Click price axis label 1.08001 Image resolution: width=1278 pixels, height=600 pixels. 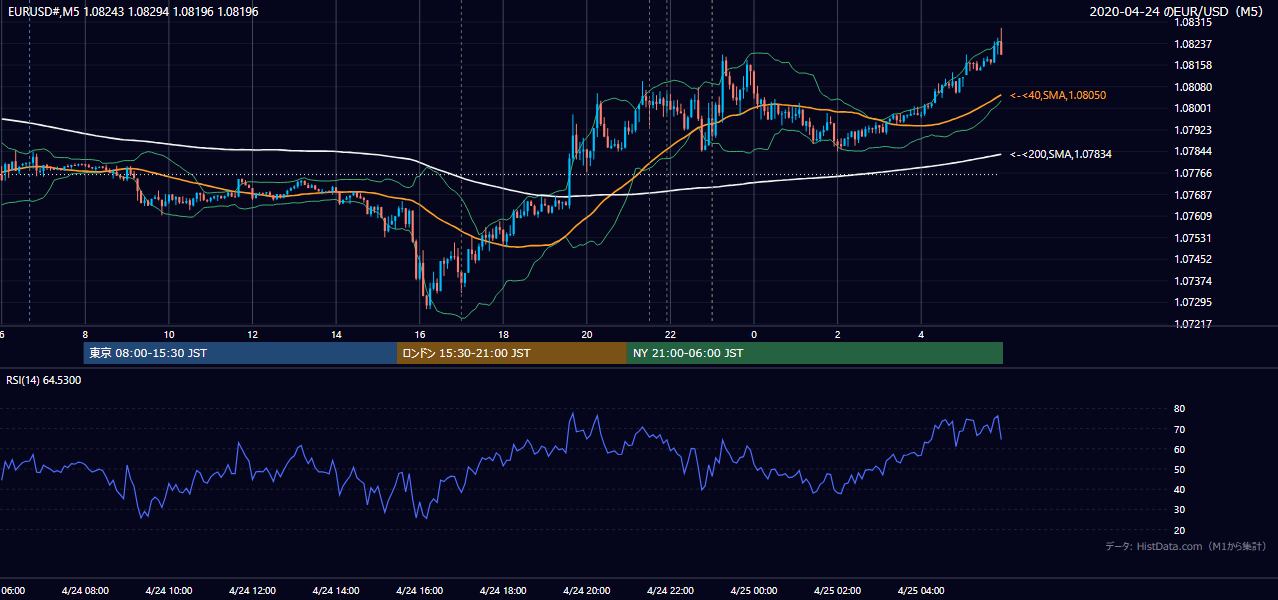pyautogui.click(x=1194, y=108)
